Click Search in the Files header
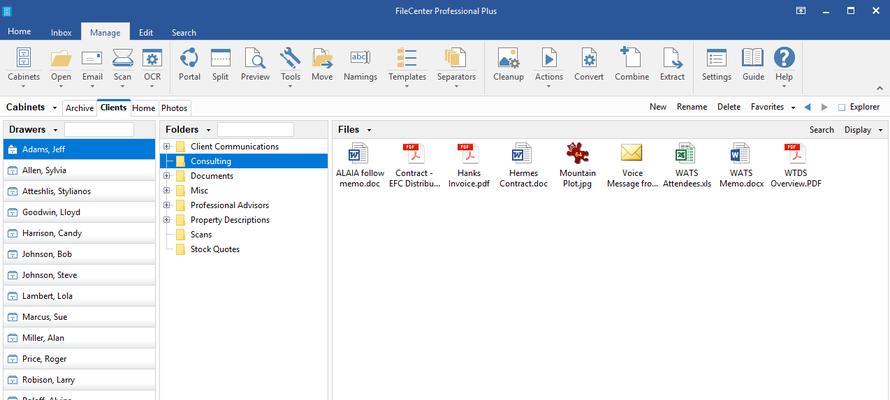 pos(821,130)
